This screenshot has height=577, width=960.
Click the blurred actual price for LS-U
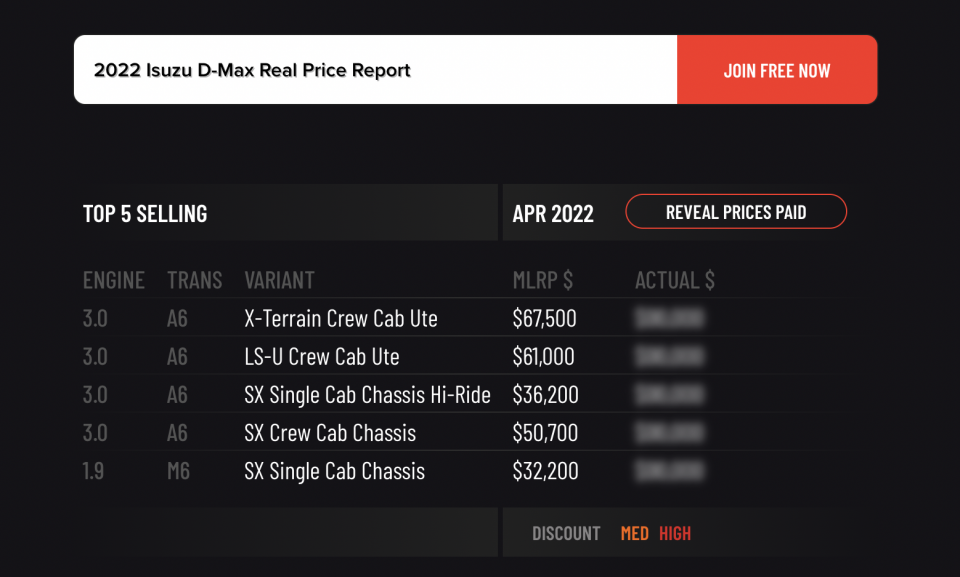(x=670, y=356)
